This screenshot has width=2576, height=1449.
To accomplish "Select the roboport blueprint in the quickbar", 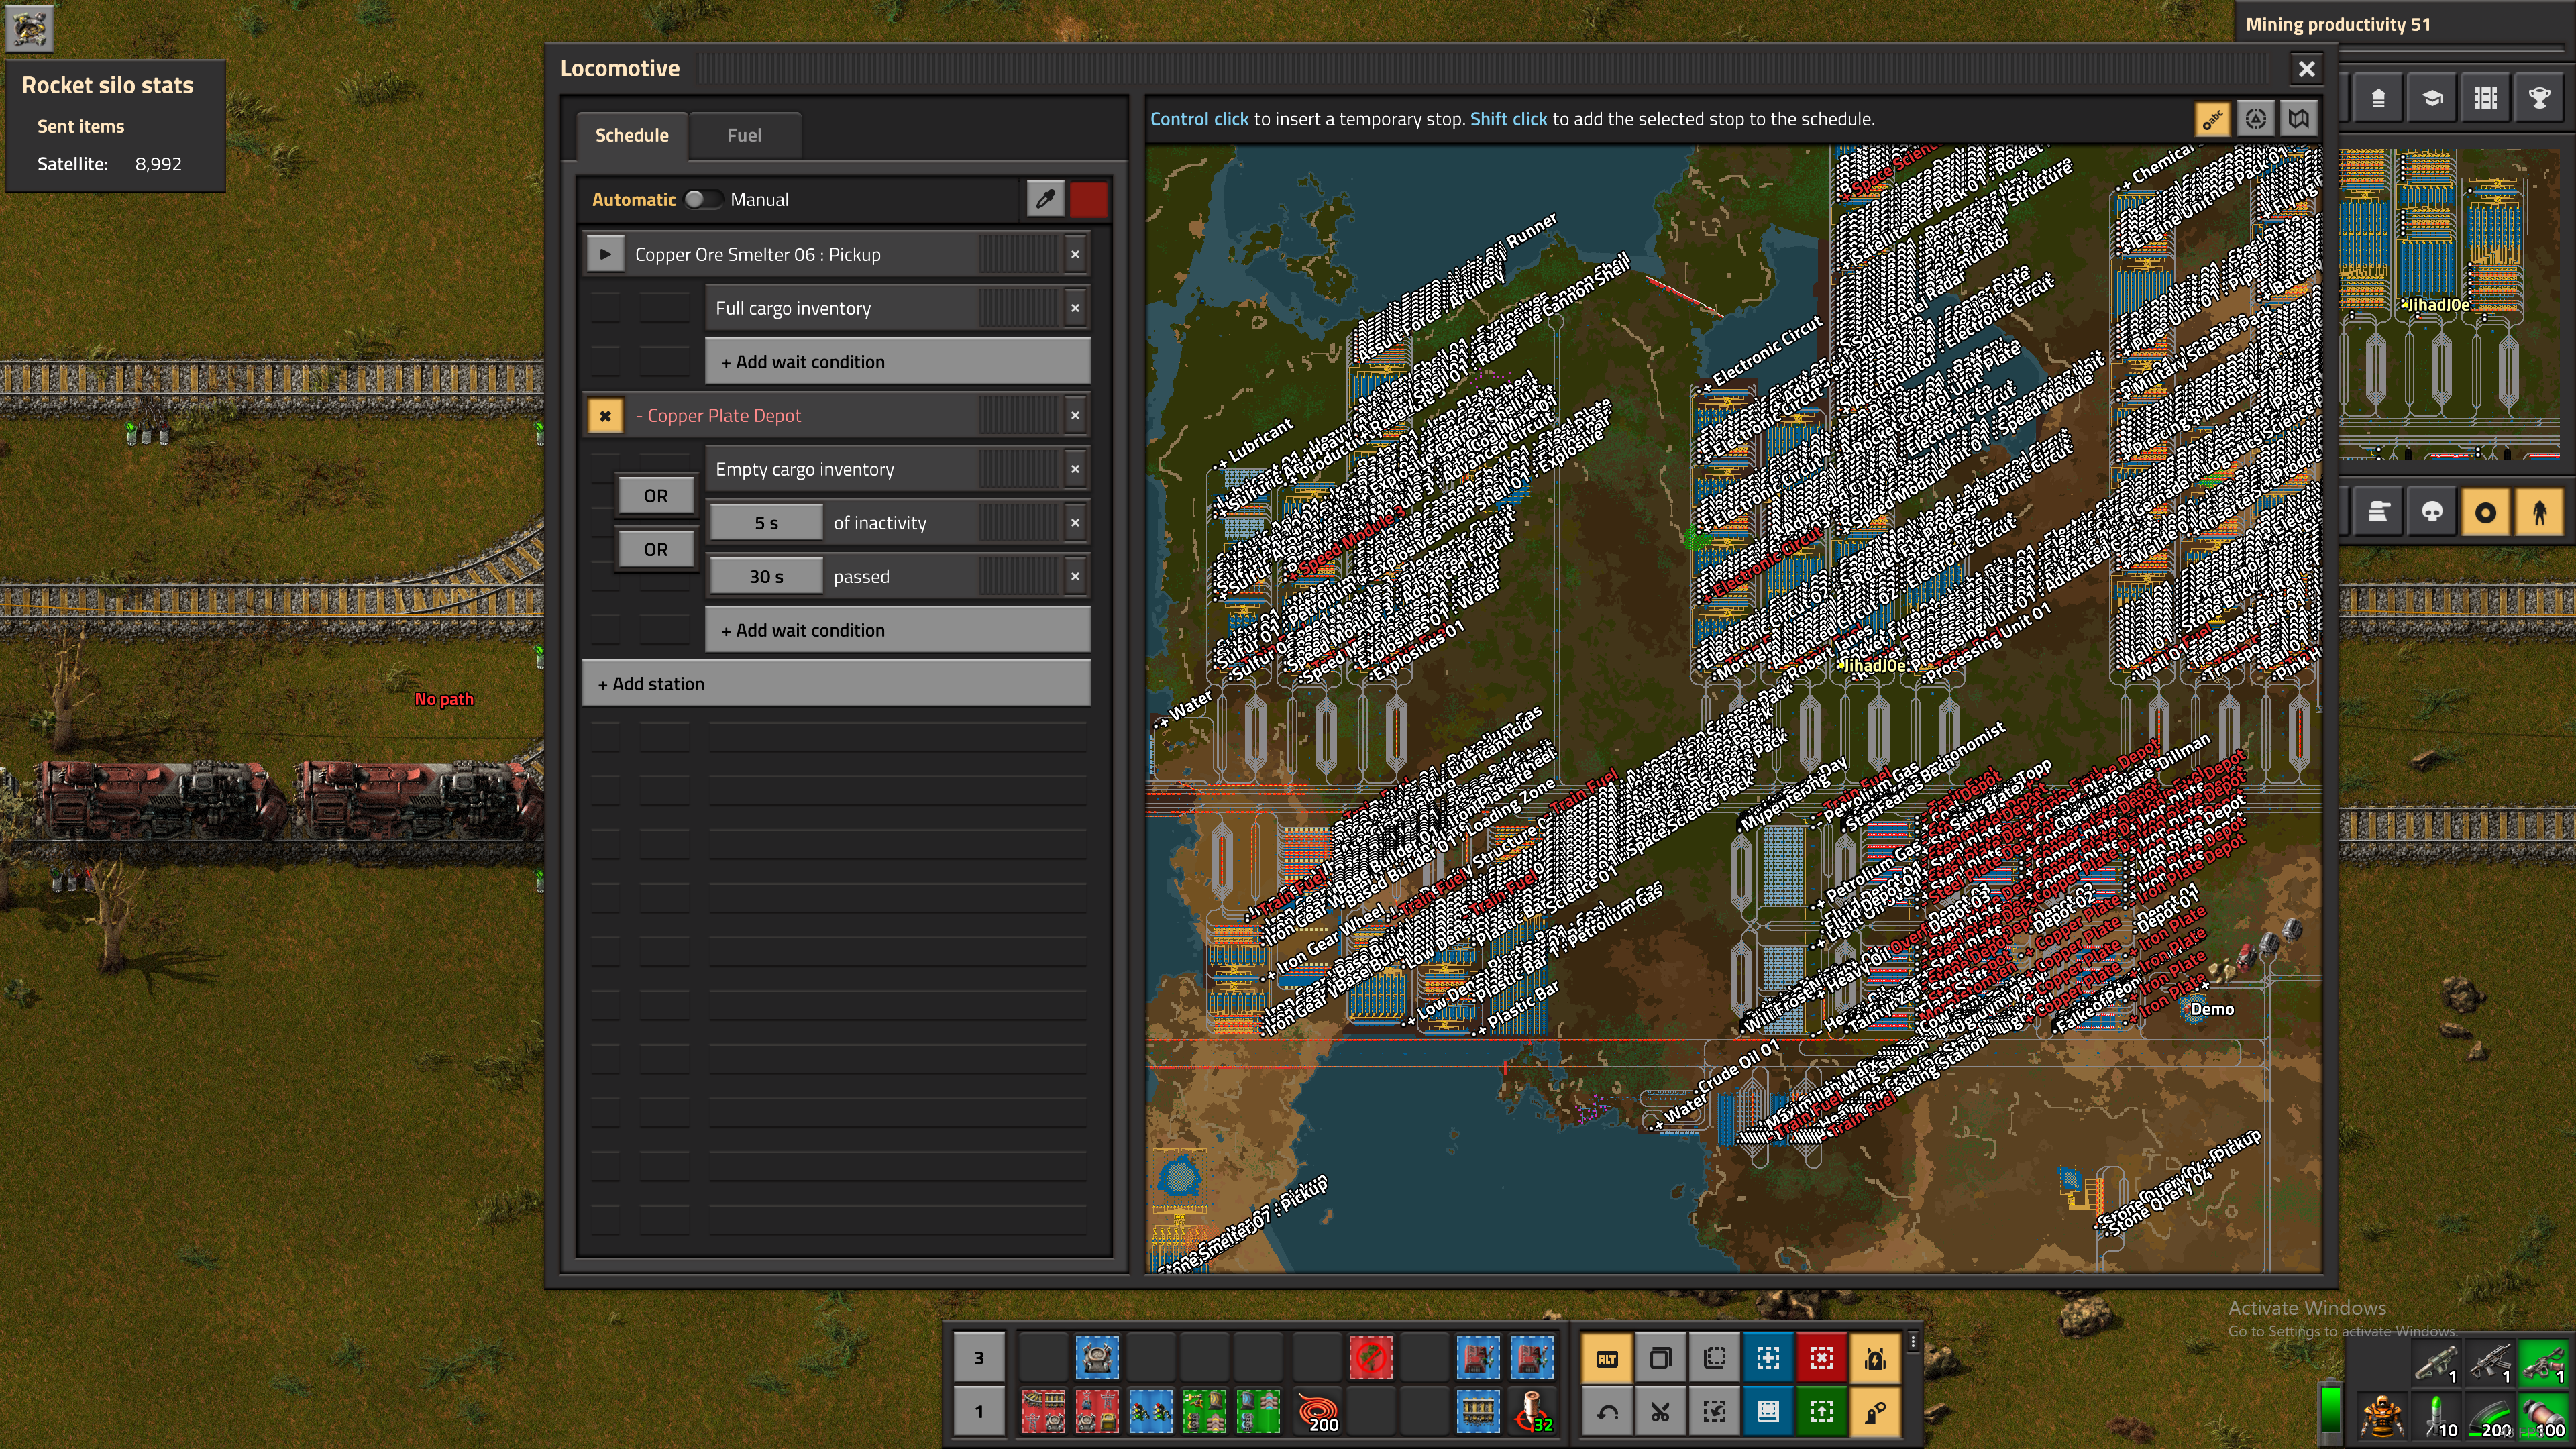I will pyautogui.click(x=1097, y=1358).
